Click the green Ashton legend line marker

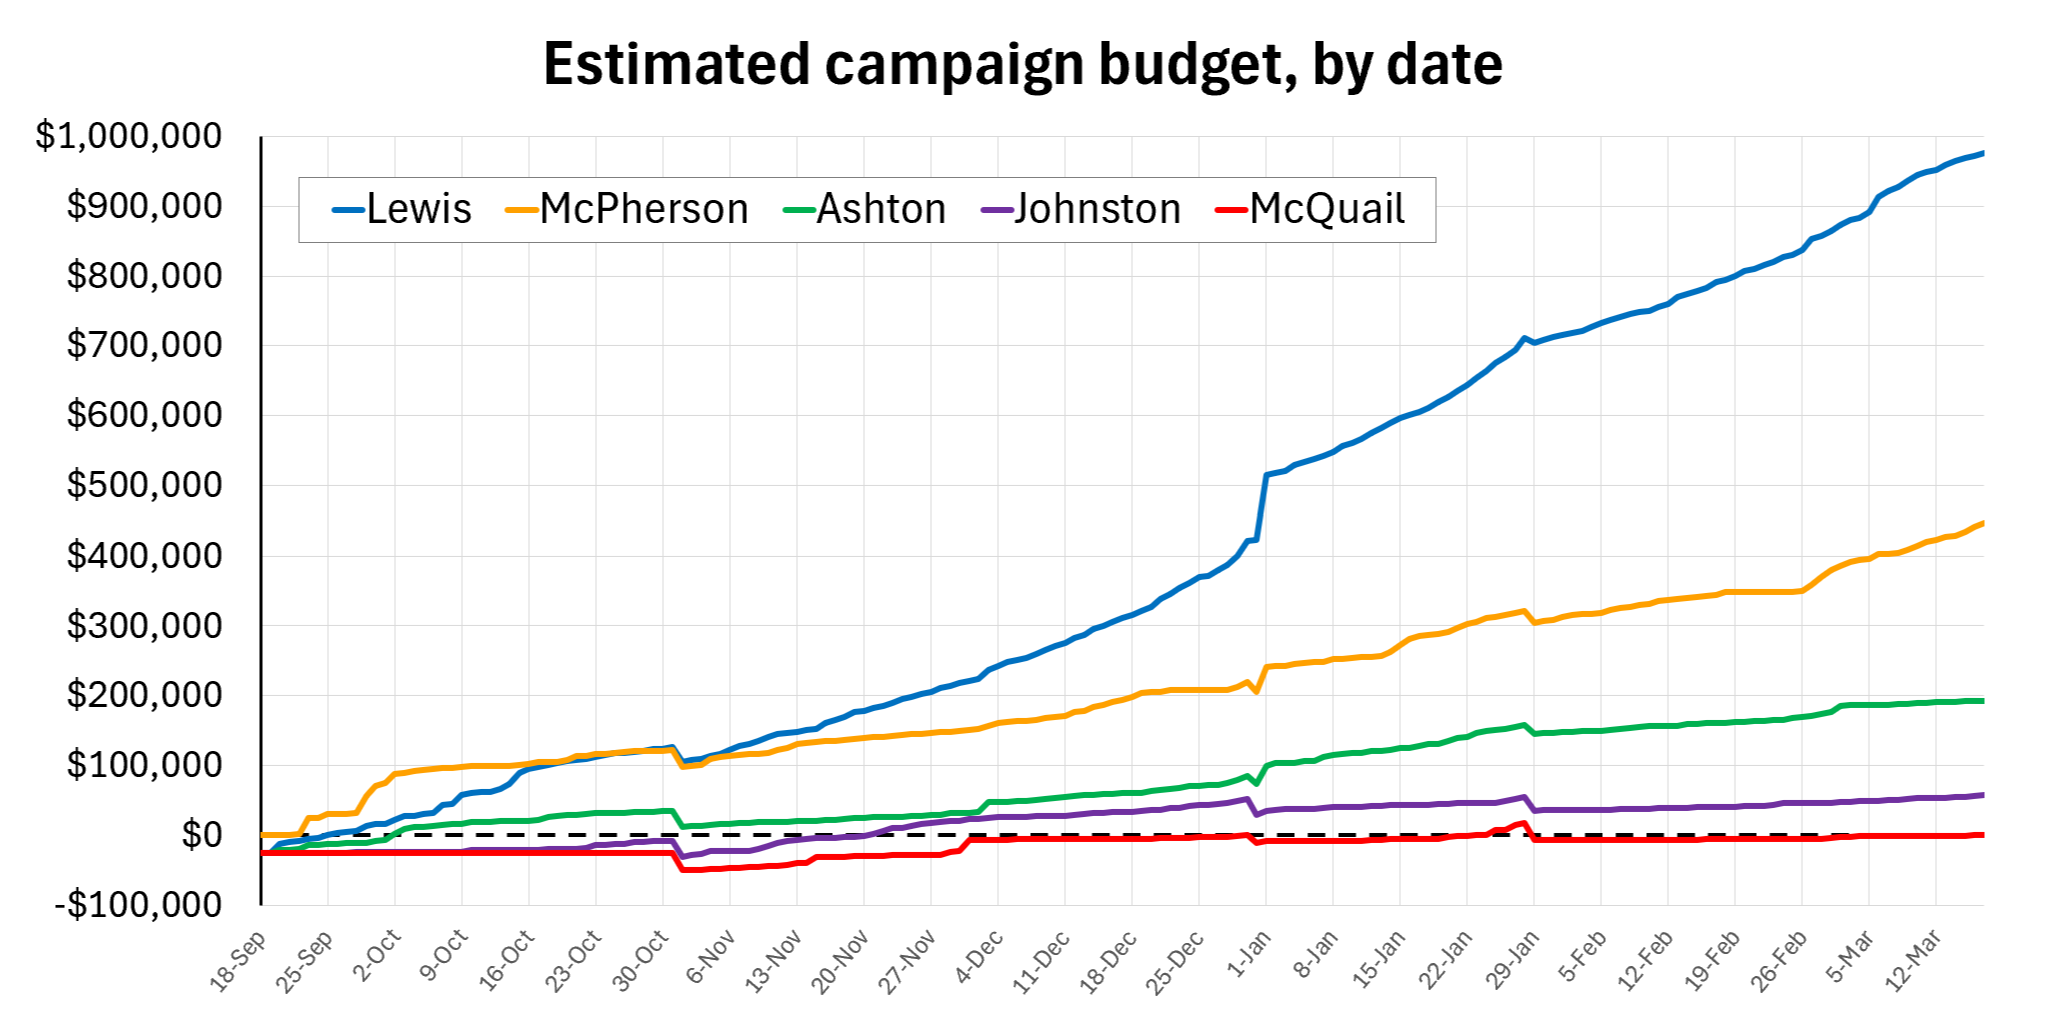pyautogui.click(x=799, y=211)
